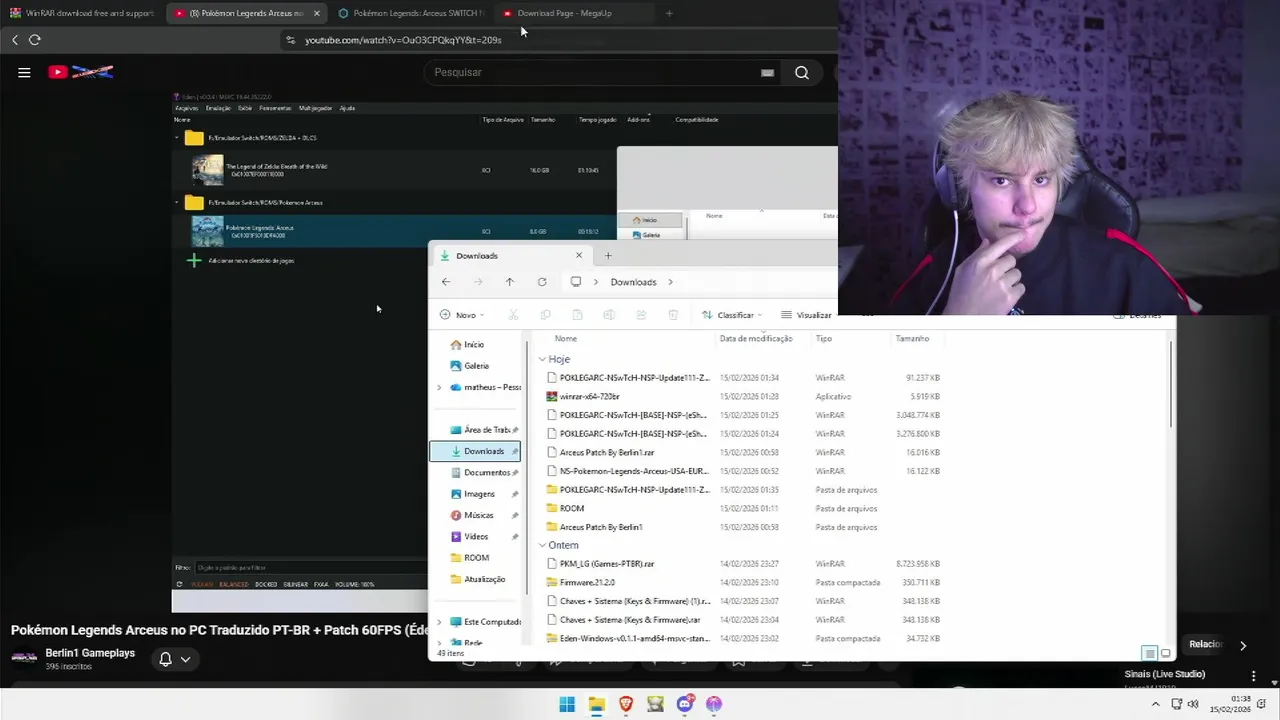Collapse the Ontem file group
The height and width of the screenshot is (720, 1280).
click(x=542, y=545)
